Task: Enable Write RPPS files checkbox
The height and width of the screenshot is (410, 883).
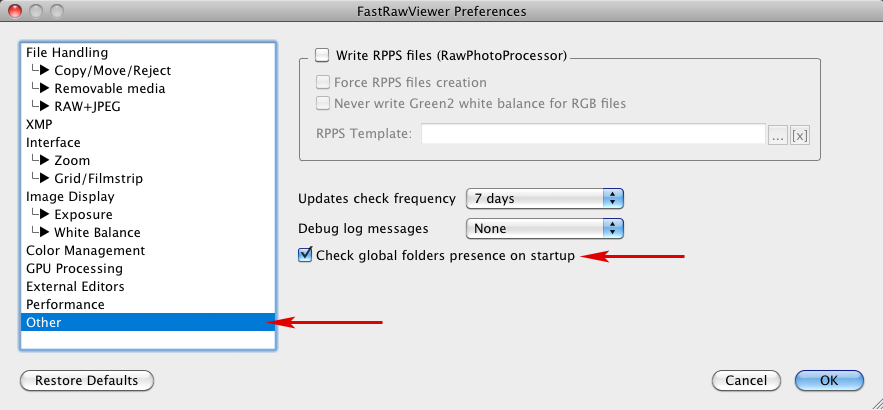Action: click(322, 56)
